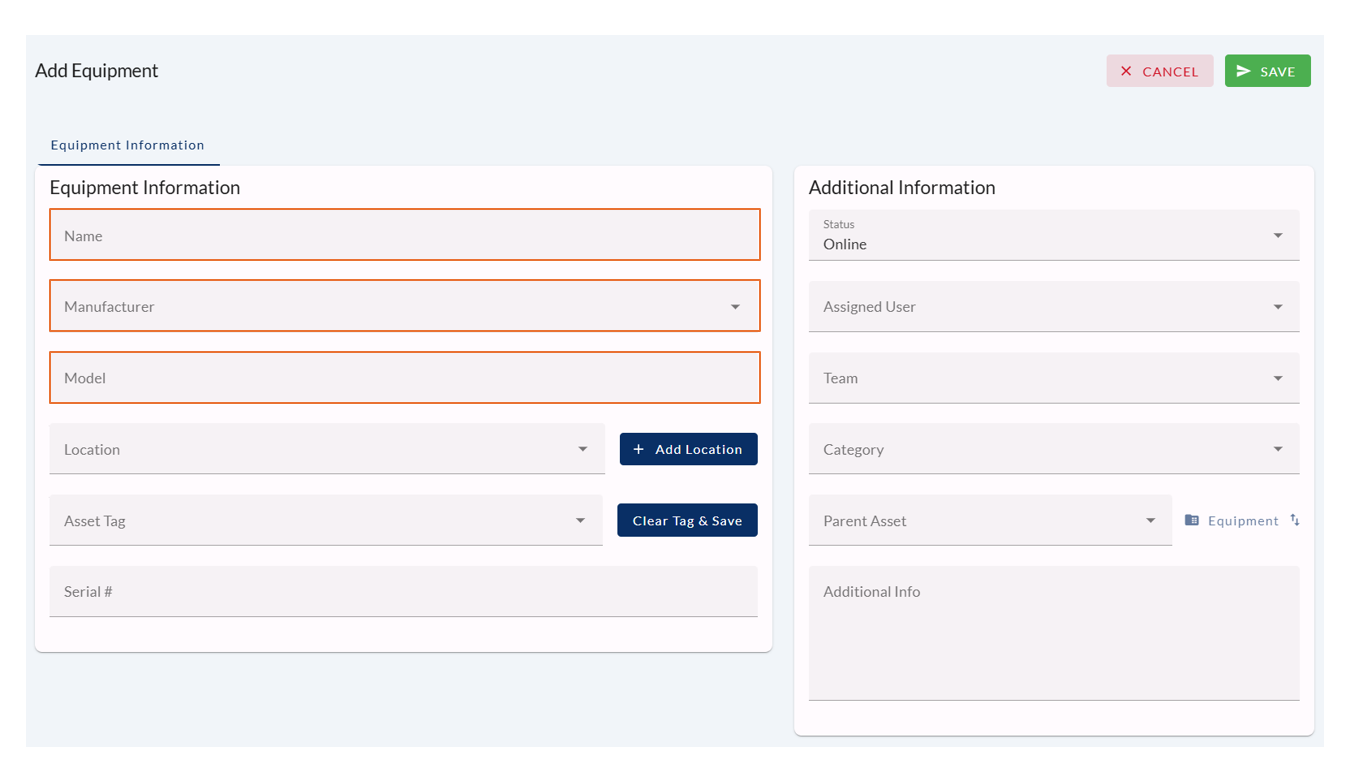
Task: Focus the Name input field
Action: (404, 236)
